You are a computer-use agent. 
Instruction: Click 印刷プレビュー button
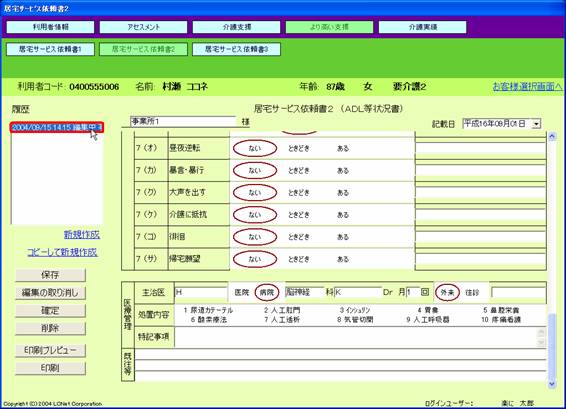(50, 351)
